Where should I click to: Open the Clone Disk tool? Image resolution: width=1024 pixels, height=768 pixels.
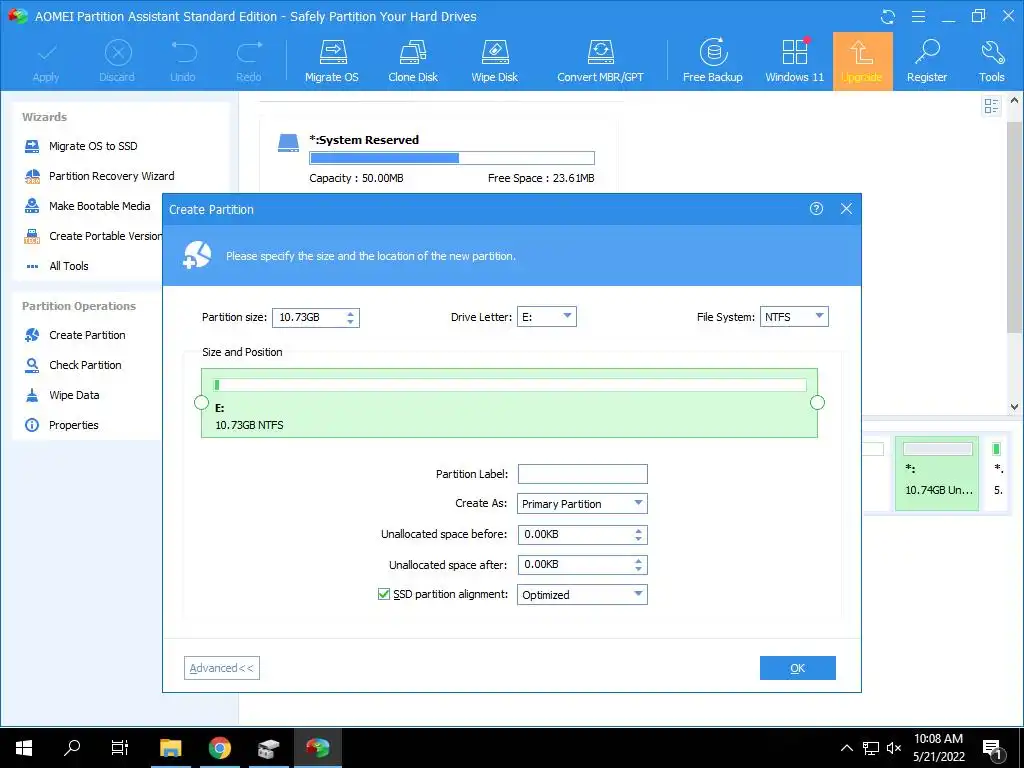(413, 61)
